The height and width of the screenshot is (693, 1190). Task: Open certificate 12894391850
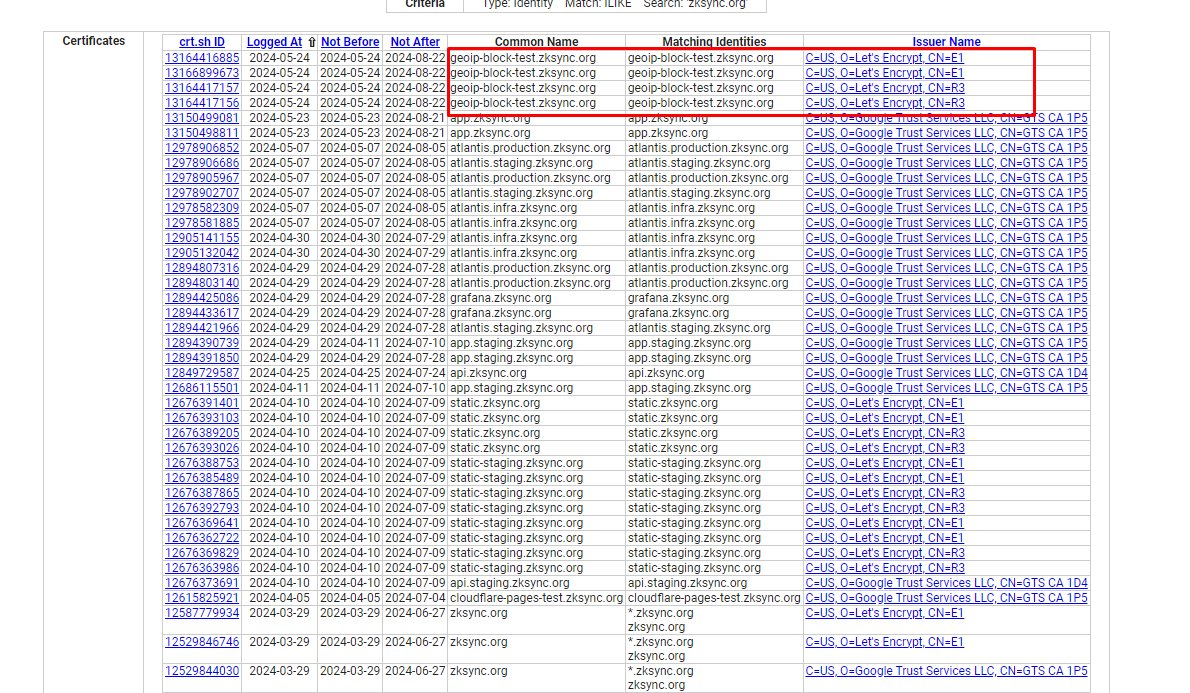(202, 358)
